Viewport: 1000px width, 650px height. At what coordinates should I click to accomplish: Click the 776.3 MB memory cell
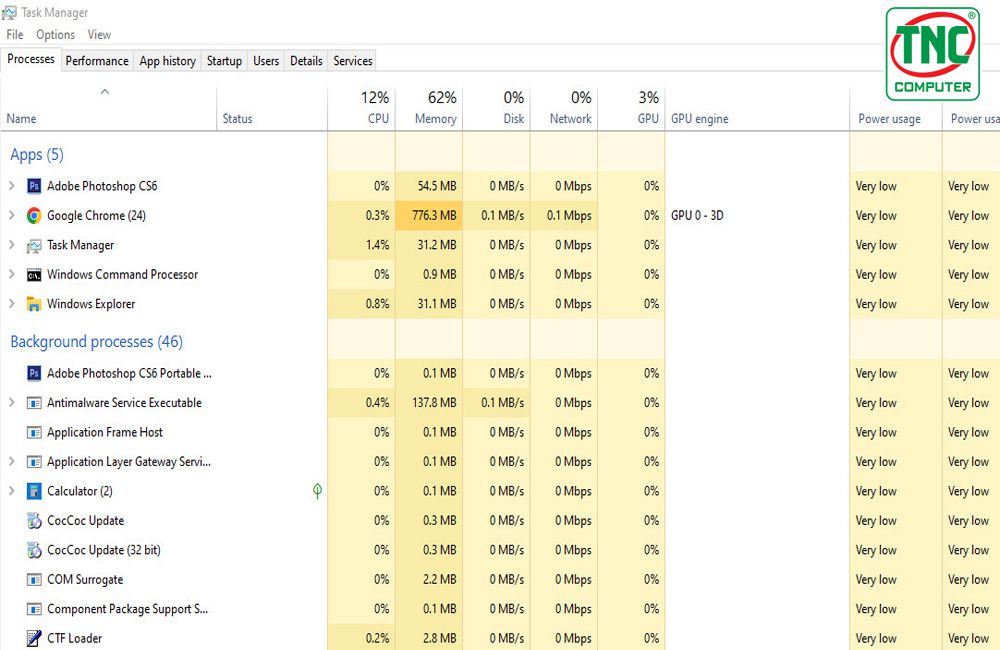point(429,216)
